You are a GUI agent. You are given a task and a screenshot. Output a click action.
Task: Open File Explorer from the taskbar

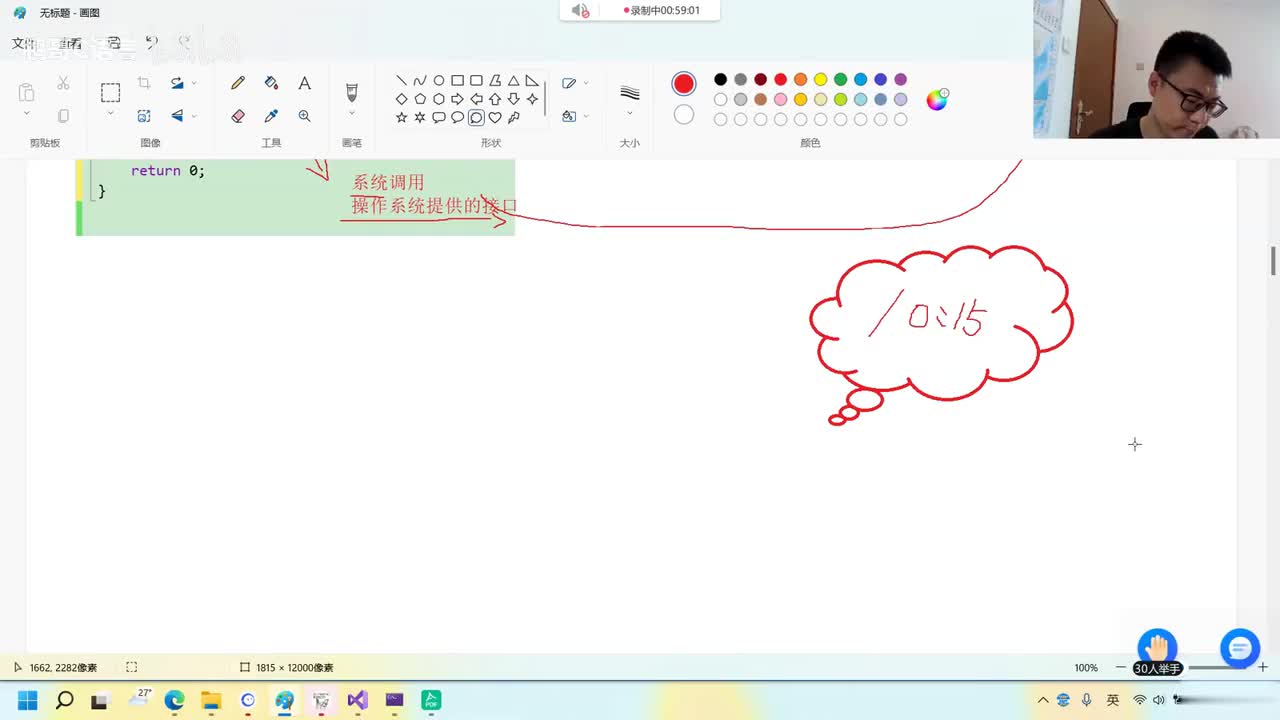coord(211,700)
